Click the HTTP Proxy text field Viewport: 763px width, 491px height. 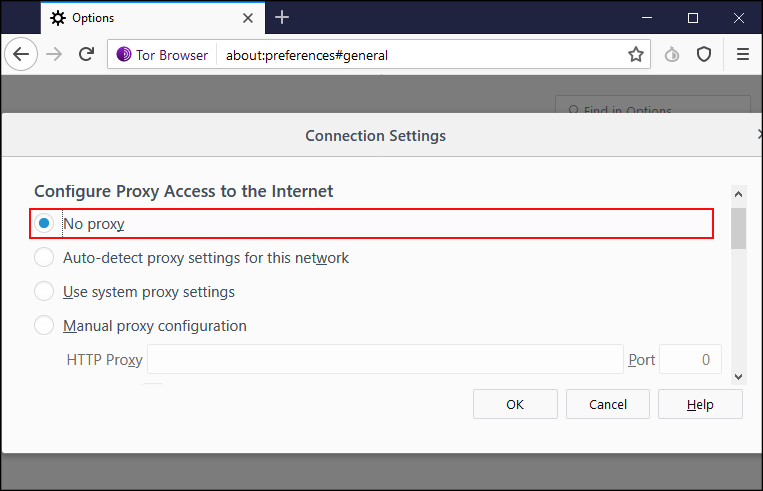click(385, 359)
